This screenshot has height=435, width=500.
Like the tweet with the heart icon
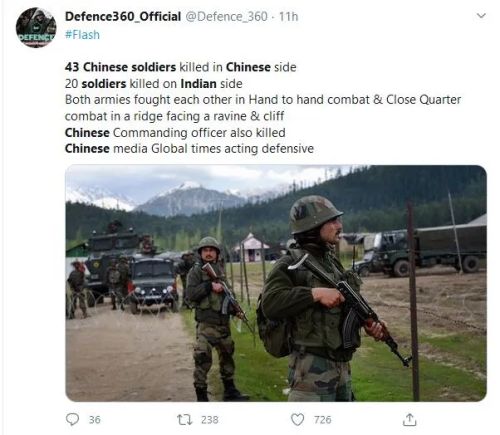click(297, 419)
